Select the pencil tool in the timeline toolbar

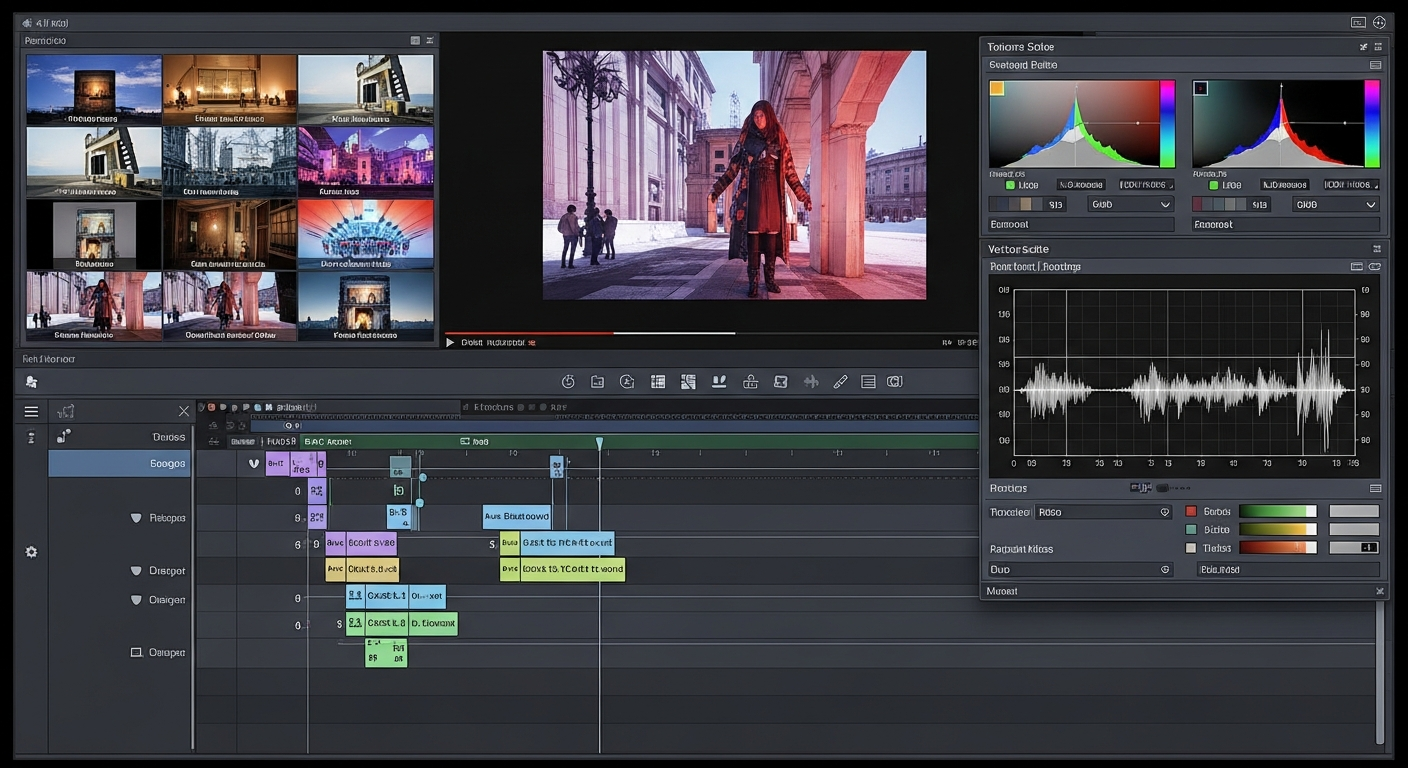[x=840, y=382]
